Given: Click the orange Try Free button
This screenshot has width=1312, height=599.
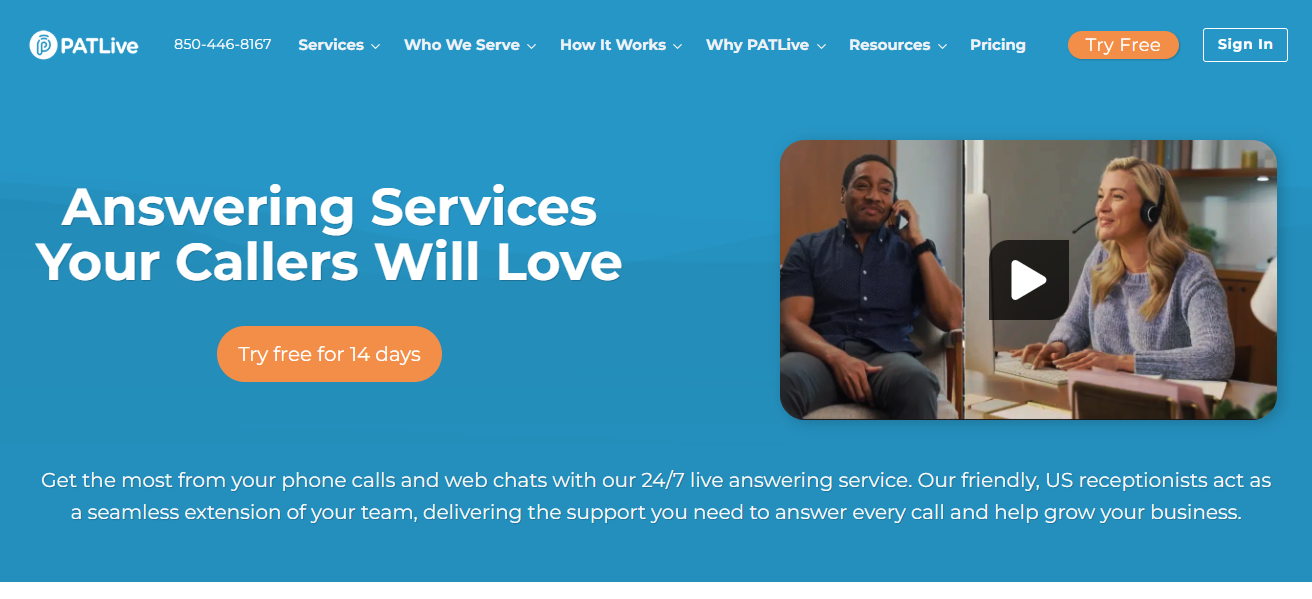Looking at the screenshot, I should (1123, 45).
